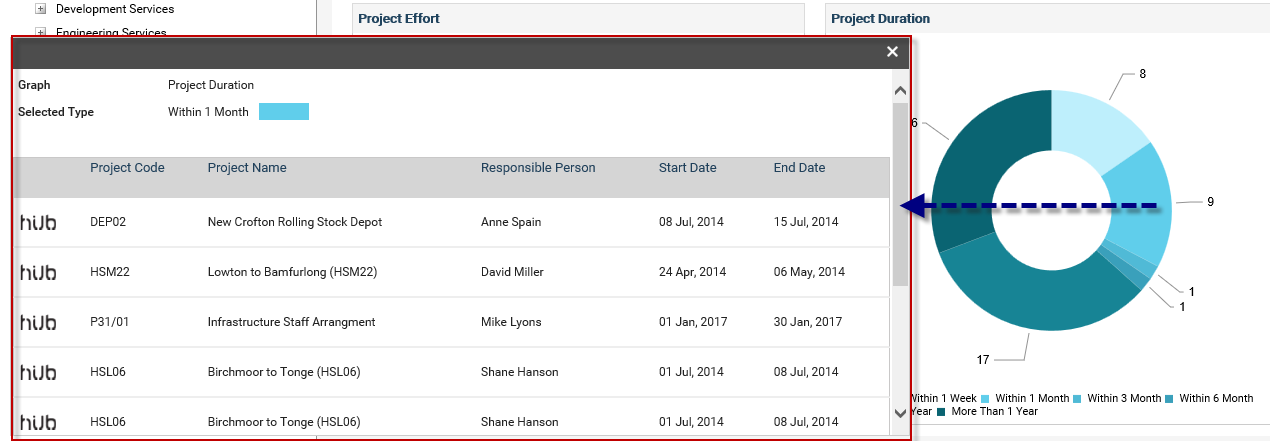Expand the Engineering Services tree node
Viewport: 1270px width, 441px height.
[x=41, y=32]
